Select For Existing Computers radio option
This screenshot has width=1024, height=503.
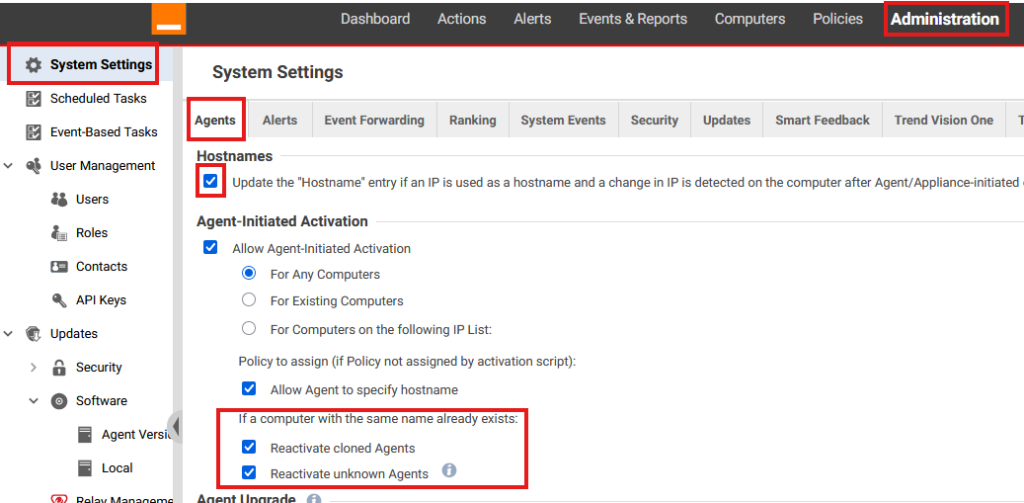[x=249, y=300]
